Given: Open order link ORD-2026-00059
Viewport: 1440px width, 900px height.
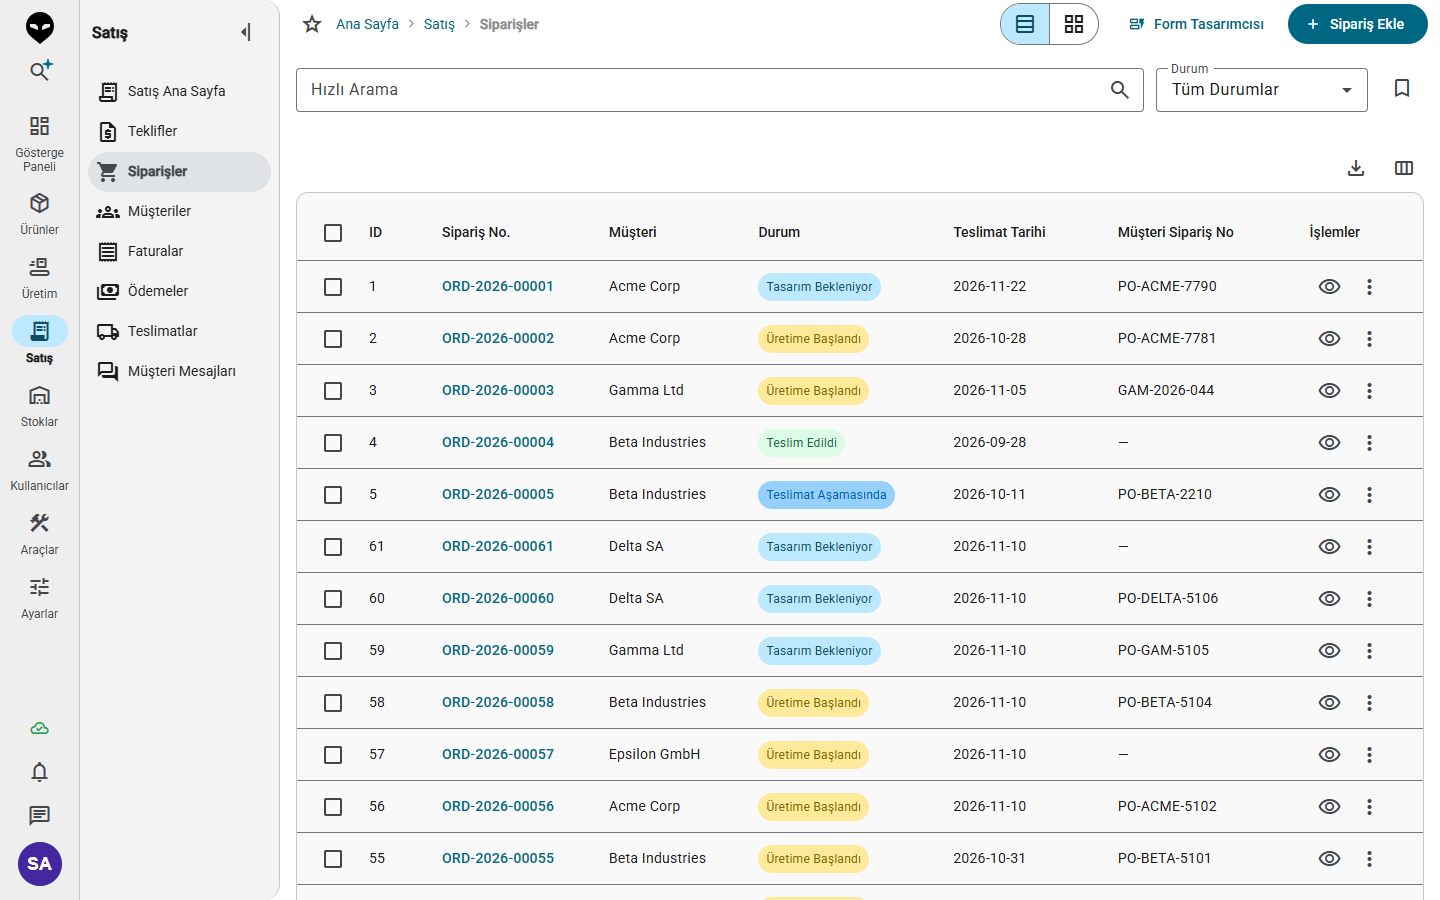Looking at the screenshot, I should coord(498,650).
